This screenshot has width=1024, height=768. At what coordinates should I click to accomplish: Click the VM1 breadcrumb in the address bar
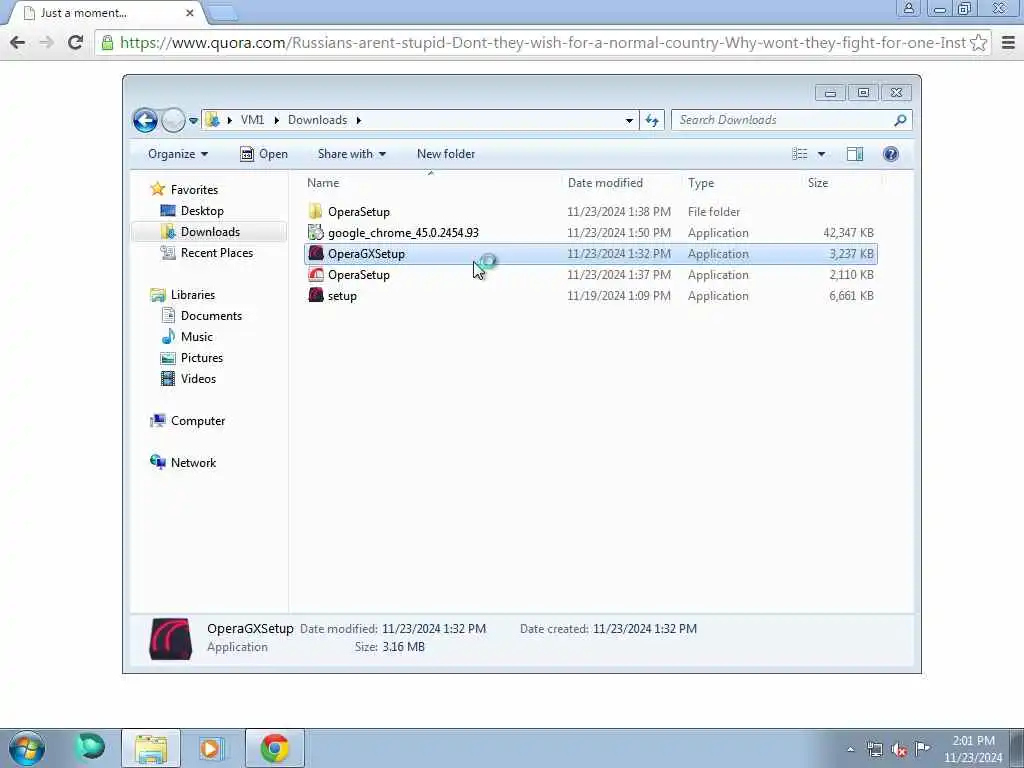pyautogui.click(x=252, y=120)
